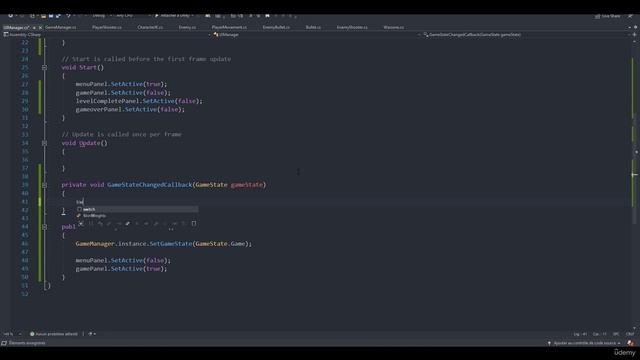Image resolution: width=640 pixels, height=360 pixels.
Task: Click the notifications icon in status bar
Action: point(631,343)
